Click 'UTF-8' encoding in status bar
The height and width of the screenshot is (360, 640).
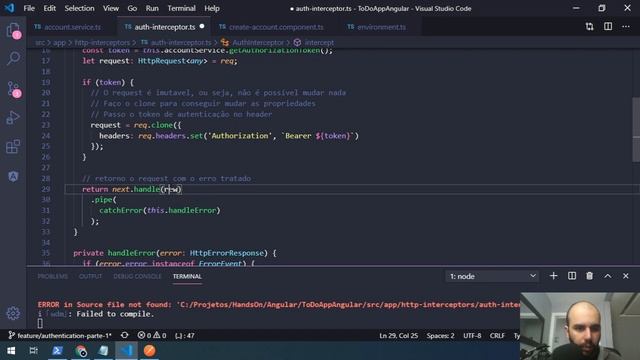[x=472, y=336]
